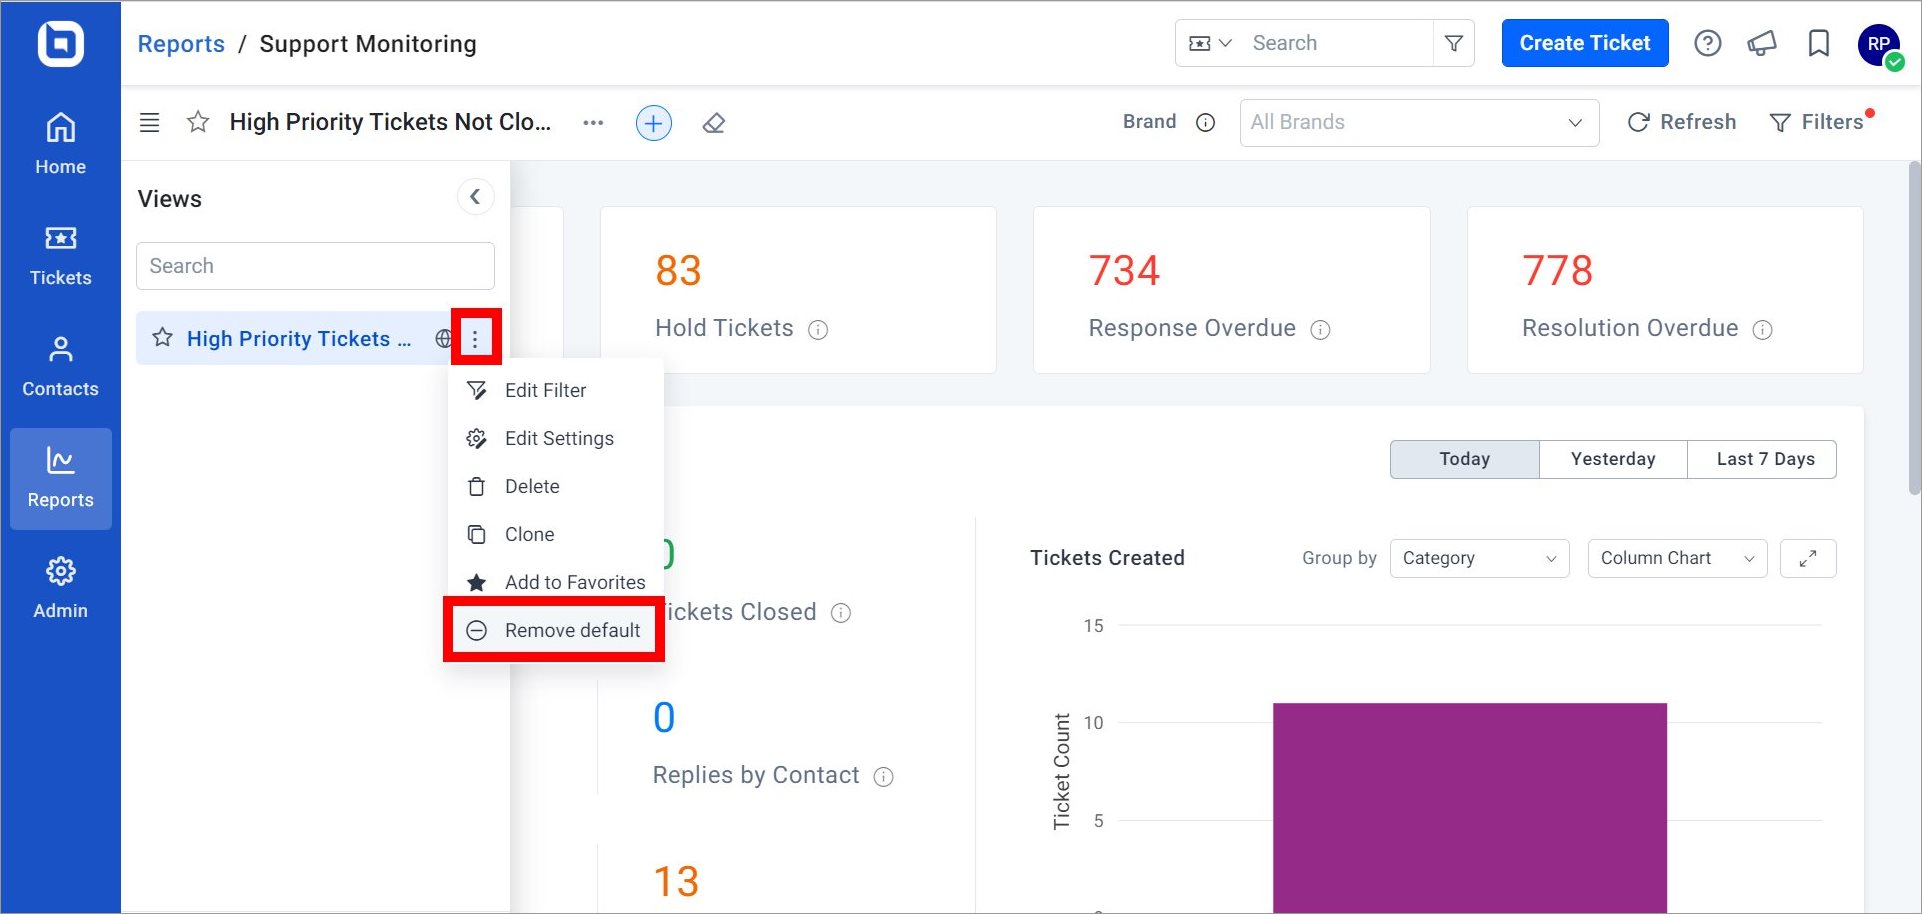The height and width of the screenshot is (914, 1922).
Task: Click the blue plus add icon
Action: coord(654,123)
